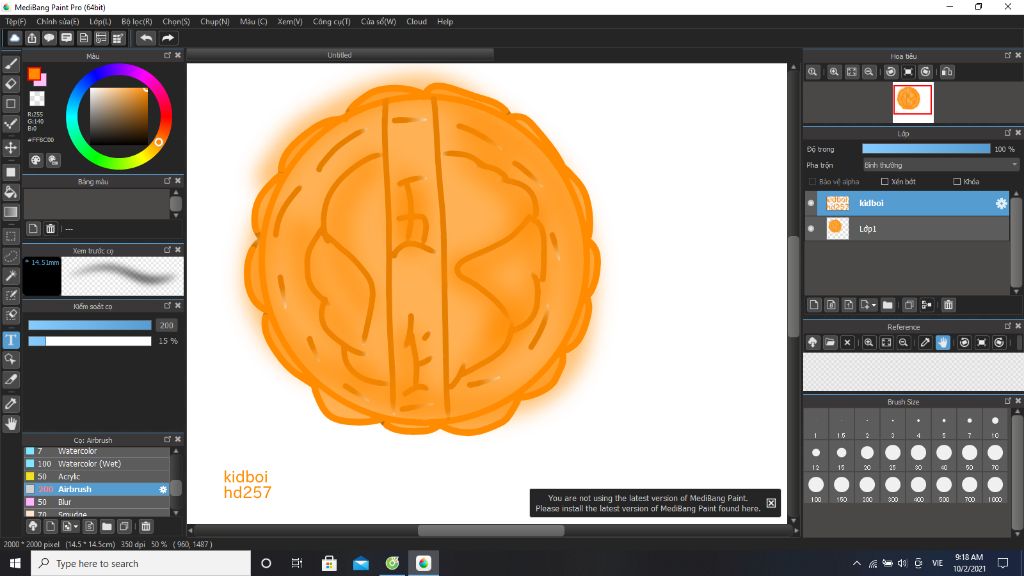
Task: Enable the Xén bớt clipping checkbox
Action: (x=884, y=182)
